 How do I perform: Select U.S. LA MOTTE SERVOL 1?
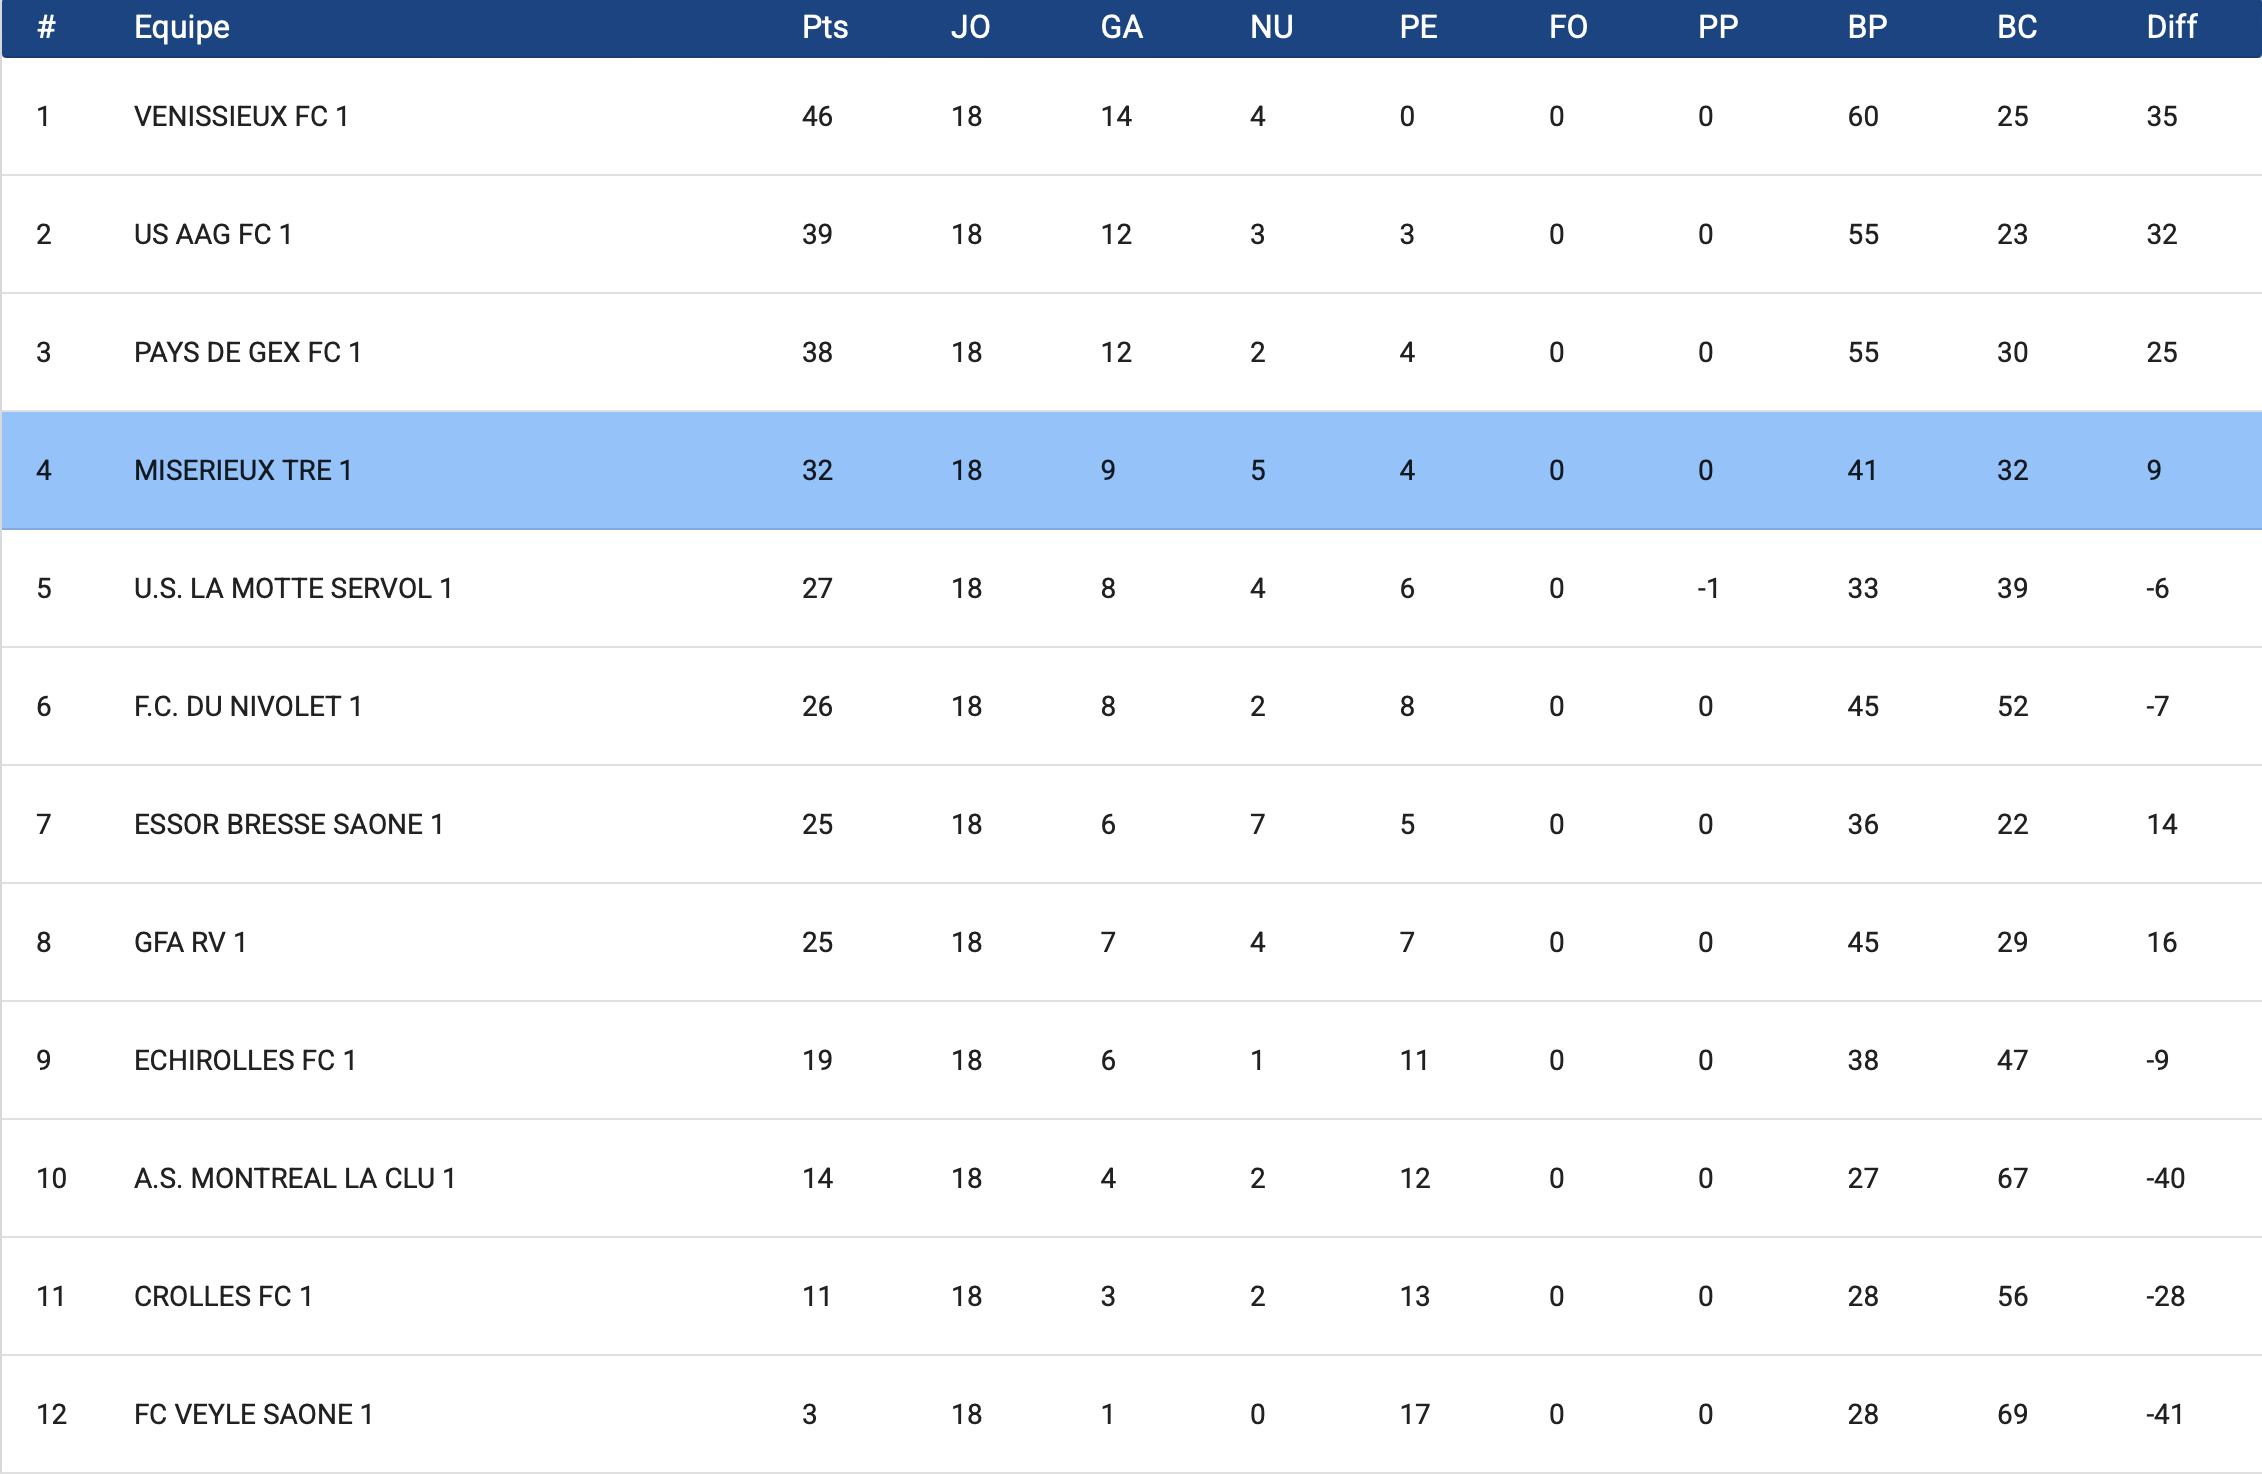293,589
